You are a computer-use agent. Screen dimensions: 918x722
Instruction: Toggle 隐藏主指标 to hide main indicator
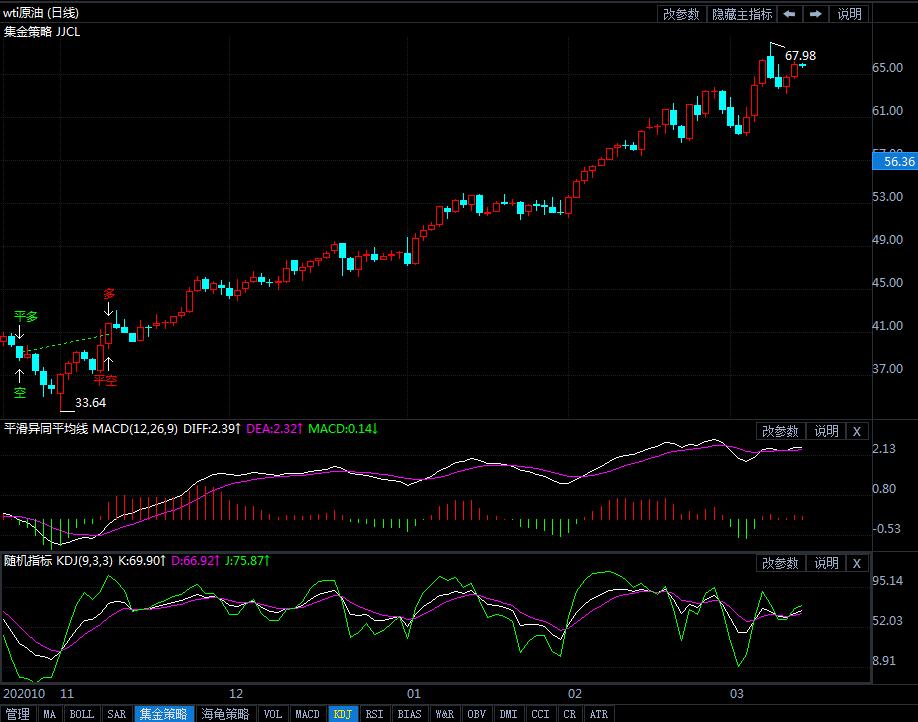tap(741, 14)
